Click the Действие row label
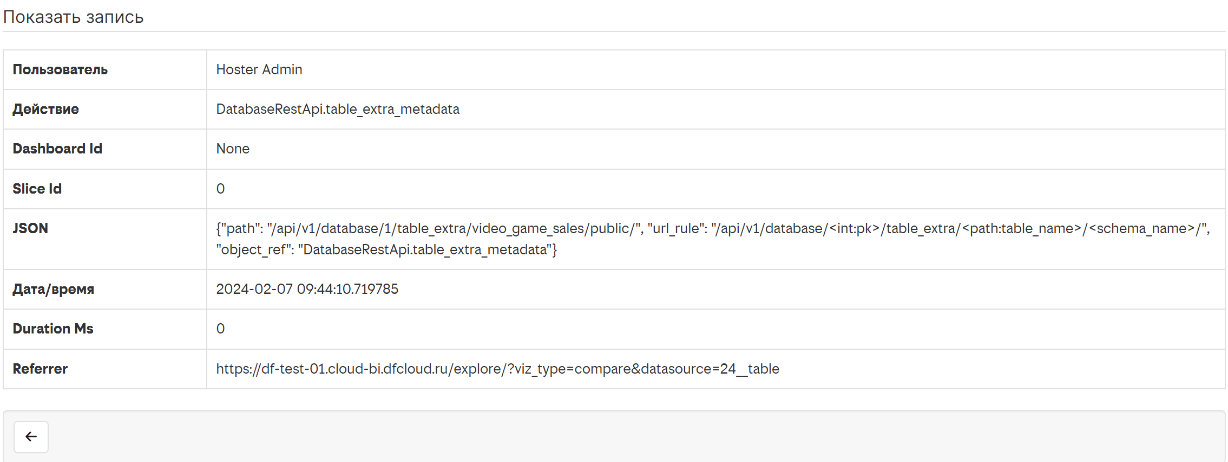1228x462 pixels. [46, 109]
